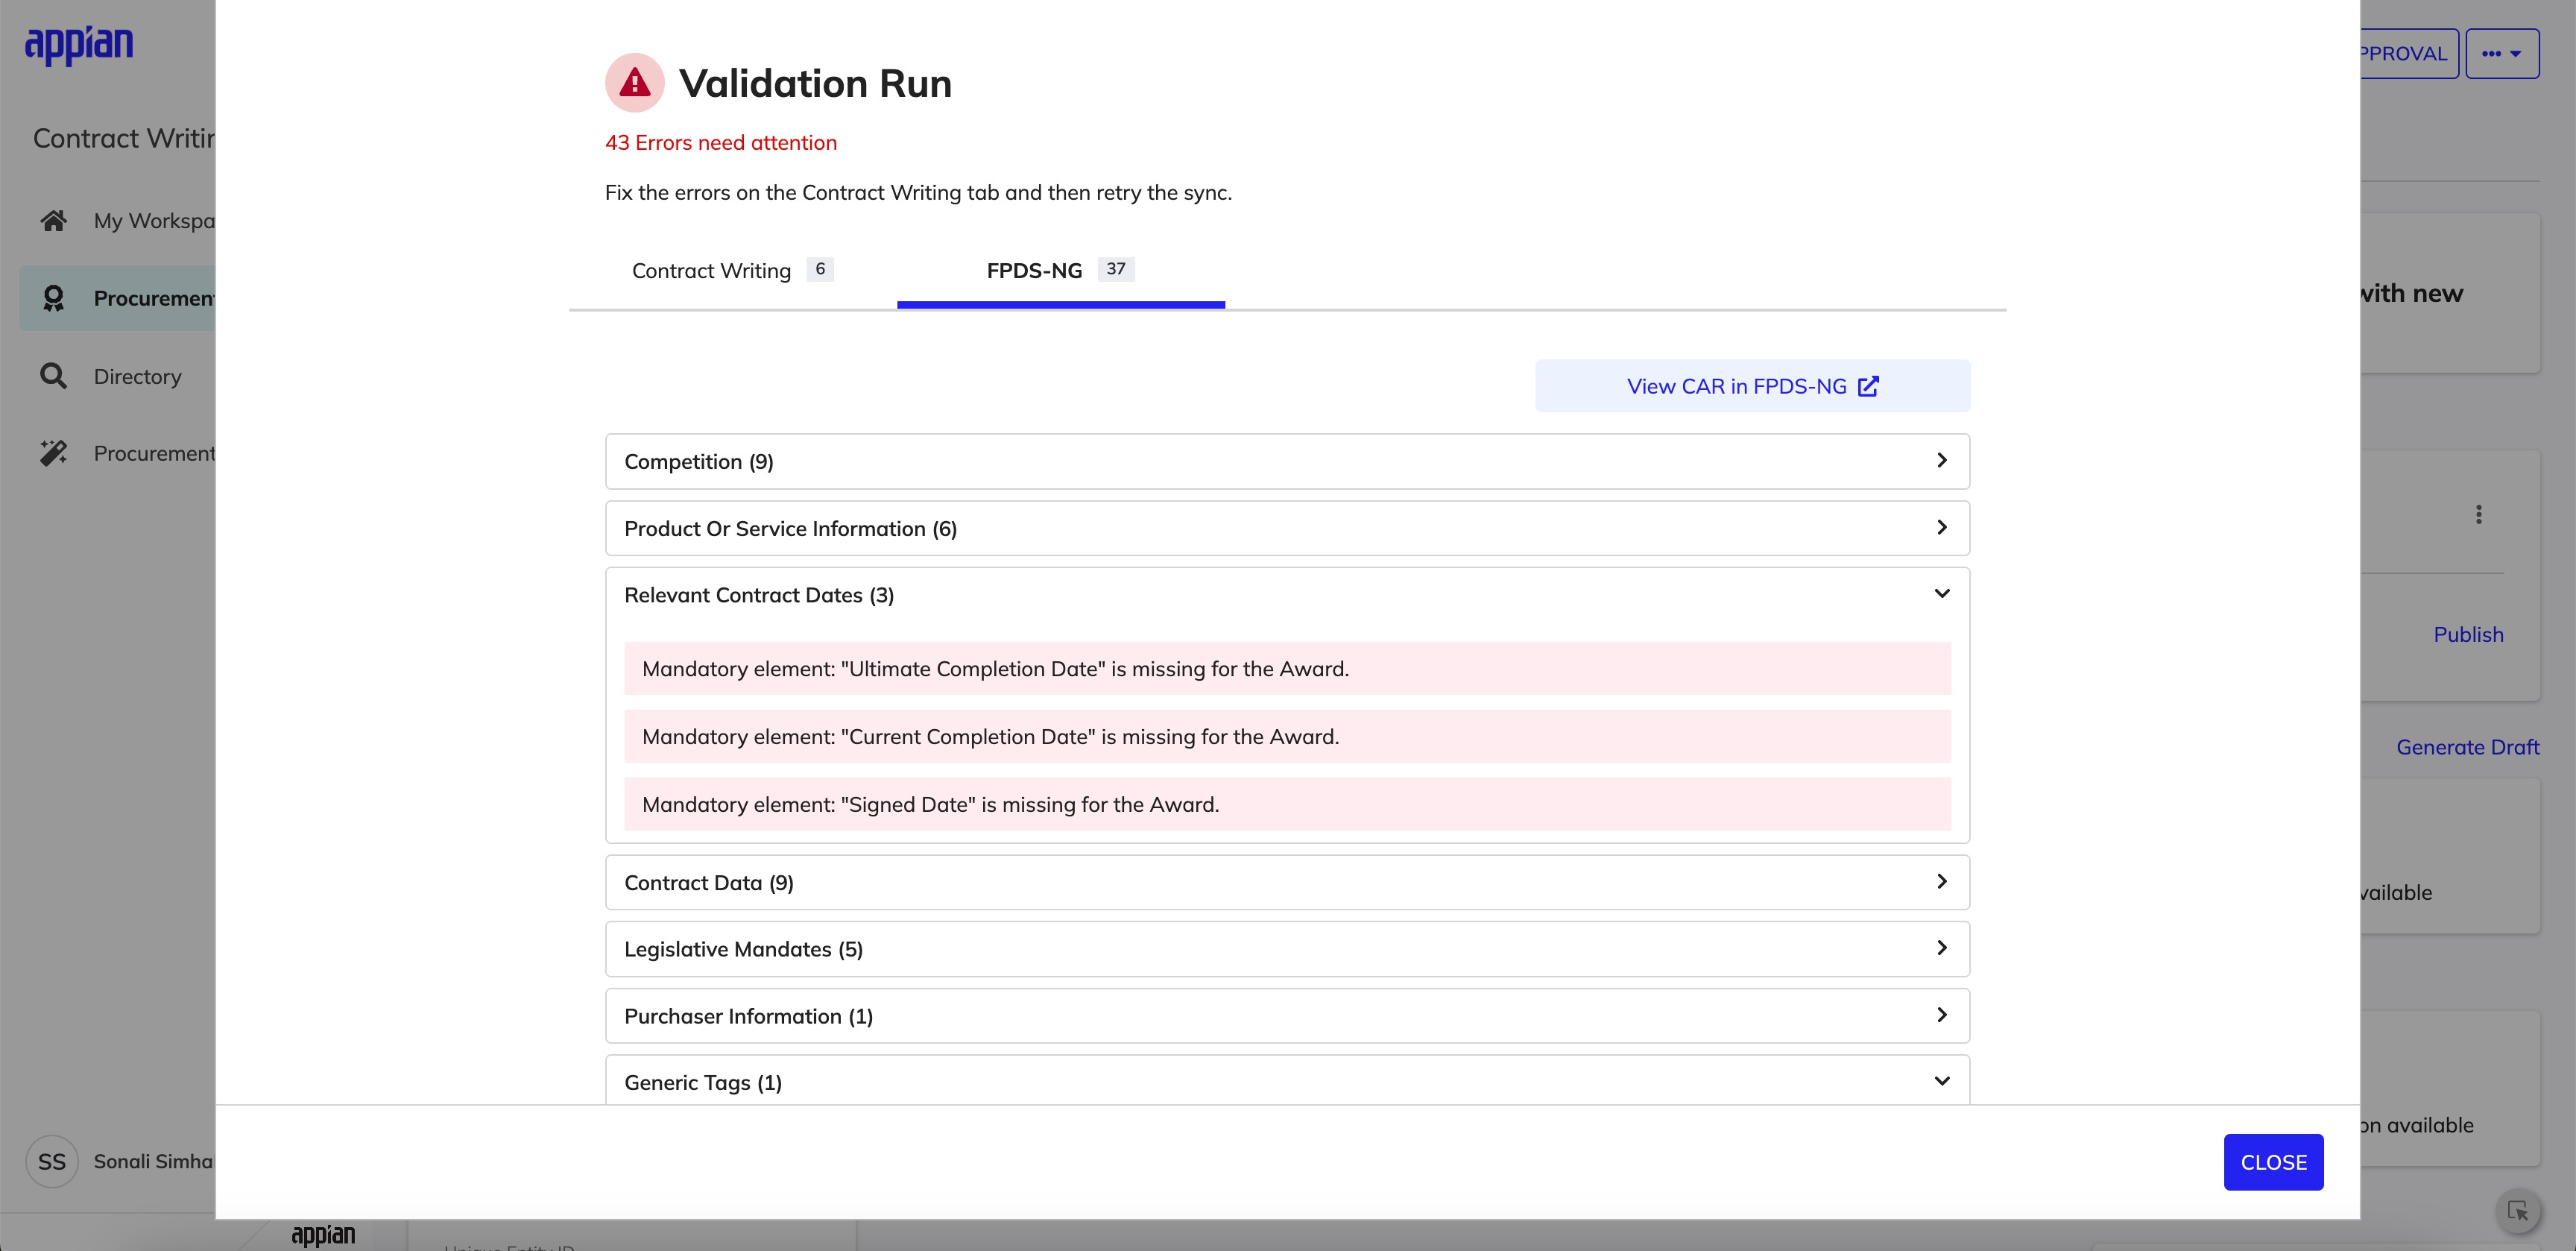Open the more options dropdown button
This screenshot has height=1251, width=2576.
point(2501,54)
